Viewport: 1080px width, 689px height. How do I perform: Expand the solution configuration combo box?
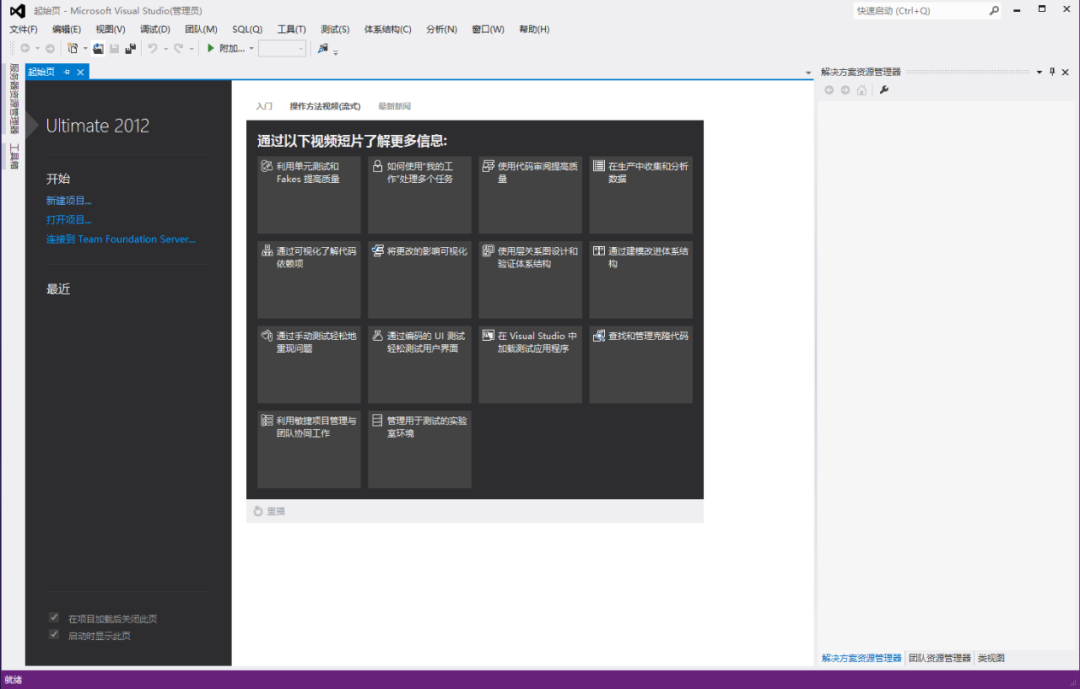coord(282,48)
